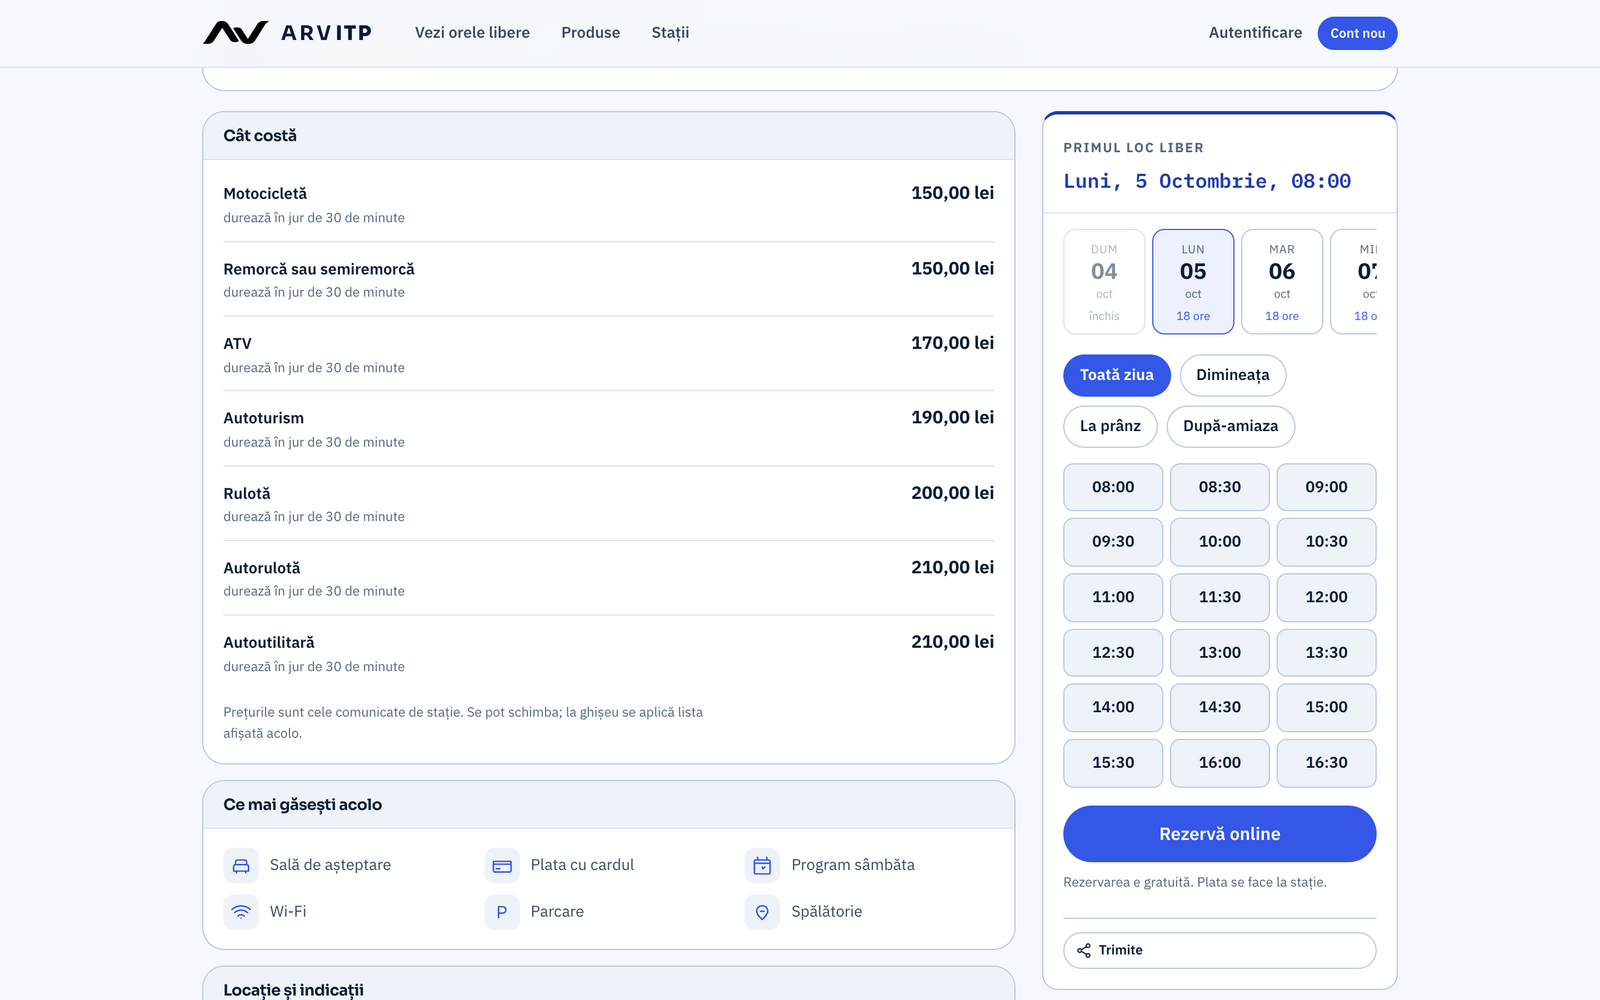Open the Stații menu item
Viewport: 1600px width, 1000px height.
[x=670, y=33]
